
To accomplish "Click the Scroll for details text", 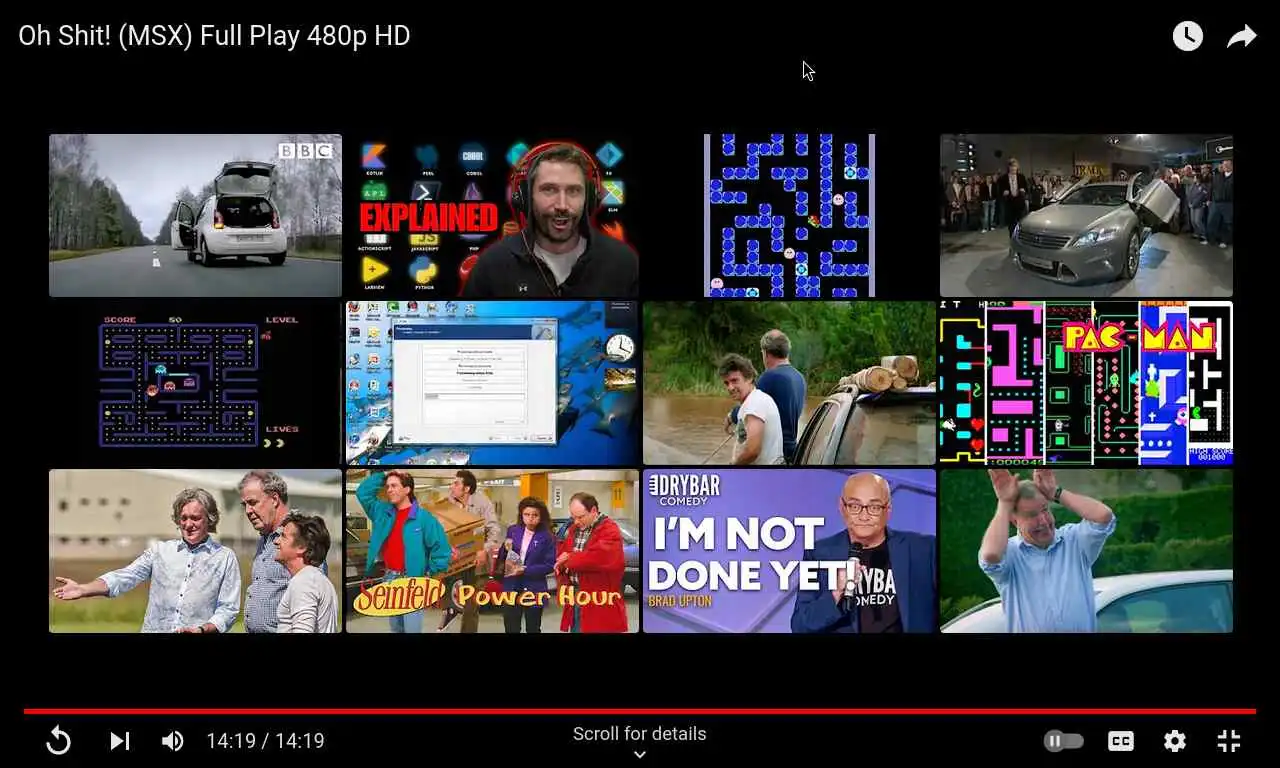I will 640,734.
